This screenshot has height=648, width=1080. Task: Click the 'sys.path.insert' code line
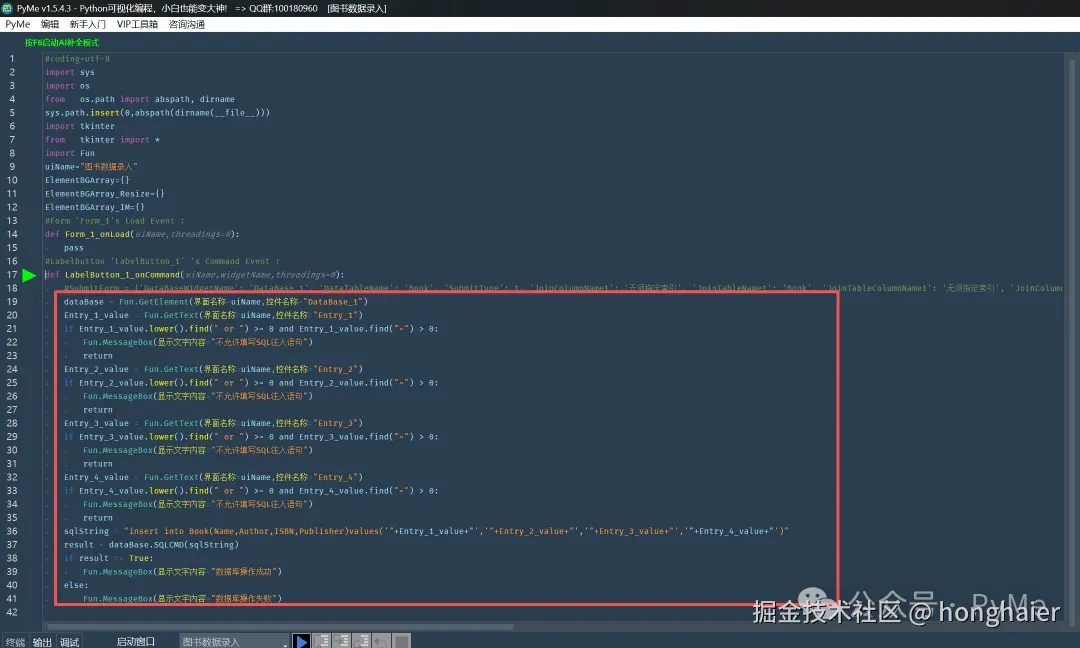click(x=157, y=112)
